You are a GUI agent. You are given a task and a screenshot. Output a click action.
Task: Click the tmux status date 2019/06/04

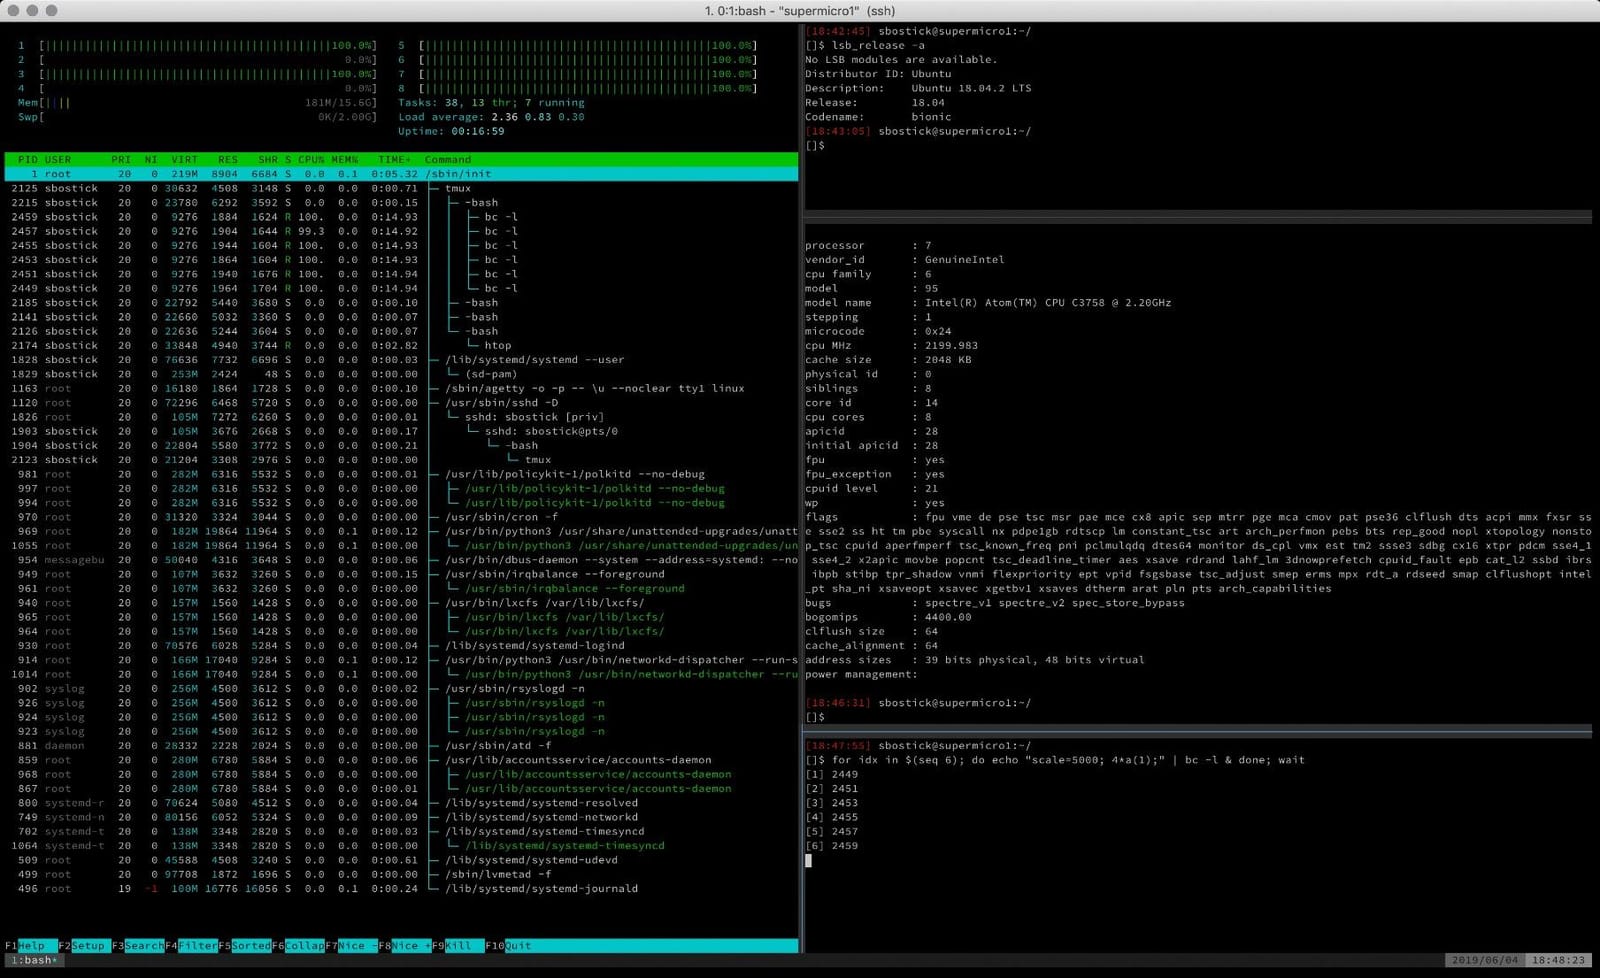pyautogui.click(x=1484, y=960)
